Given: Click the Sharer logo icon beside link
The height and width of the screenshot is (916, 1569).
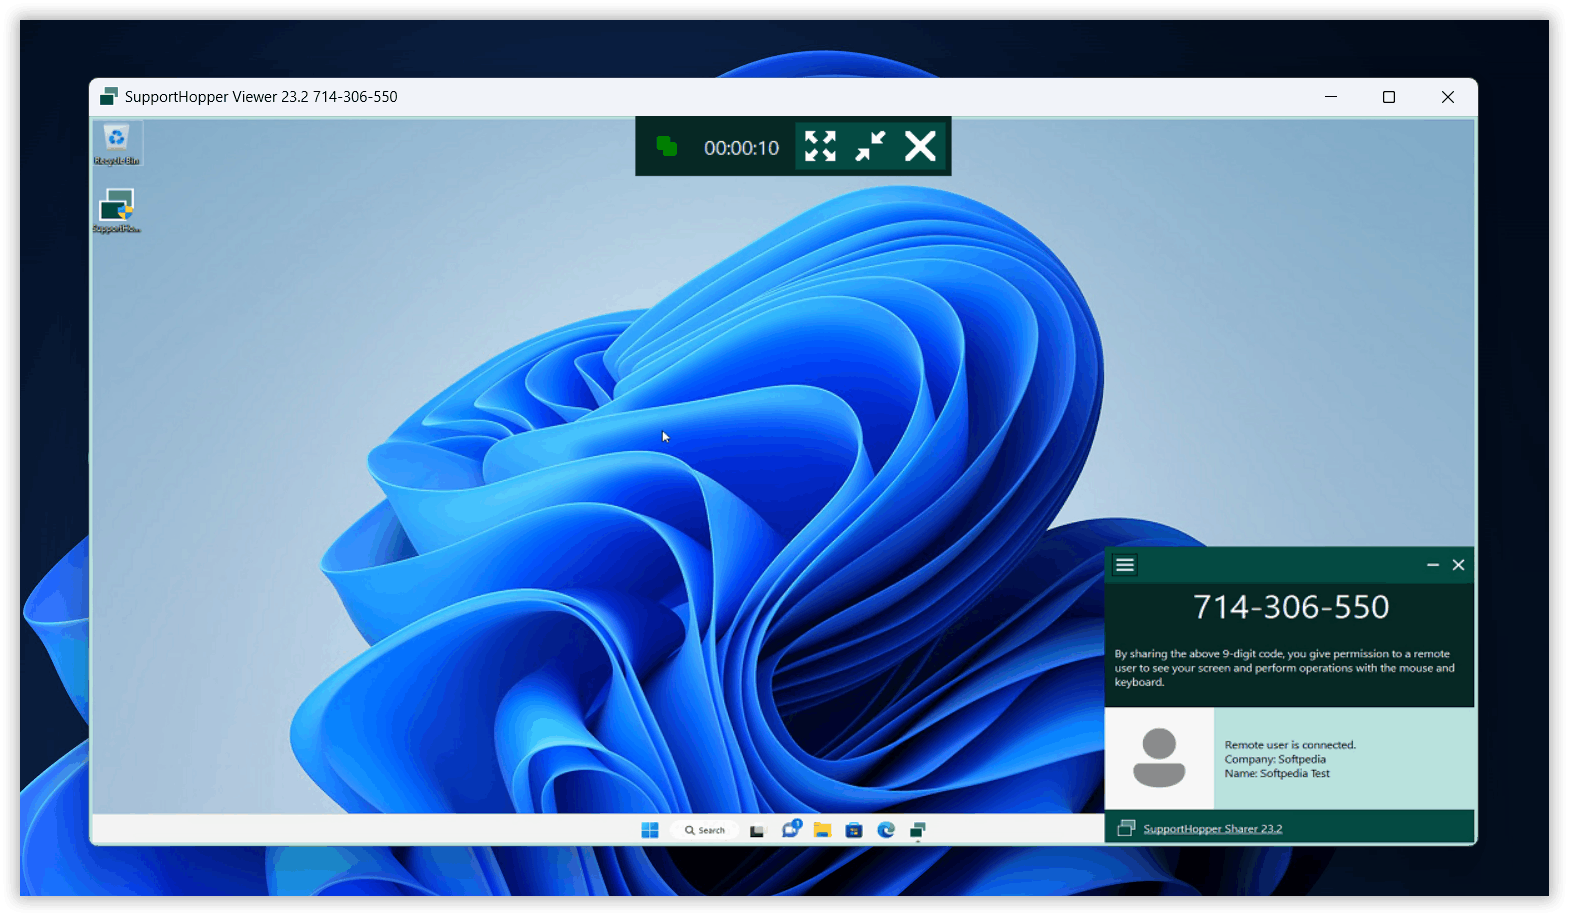Looking at the screenshot, I should coord(1126,828).
